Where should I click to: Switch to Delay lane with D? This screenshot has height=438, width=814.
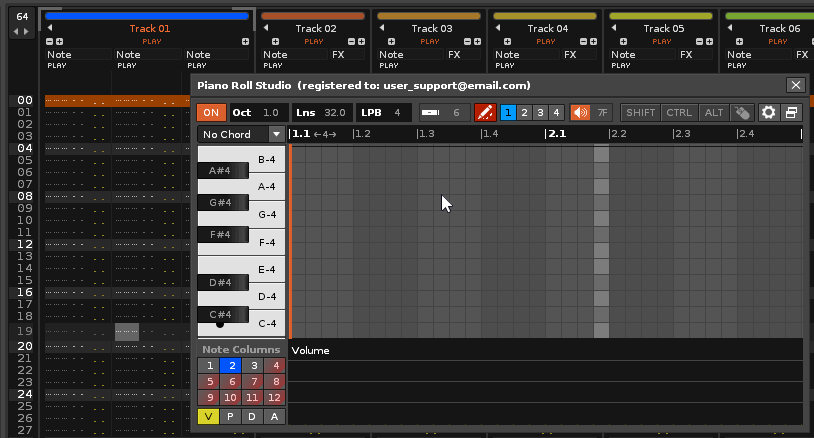[x=252, y=417]
